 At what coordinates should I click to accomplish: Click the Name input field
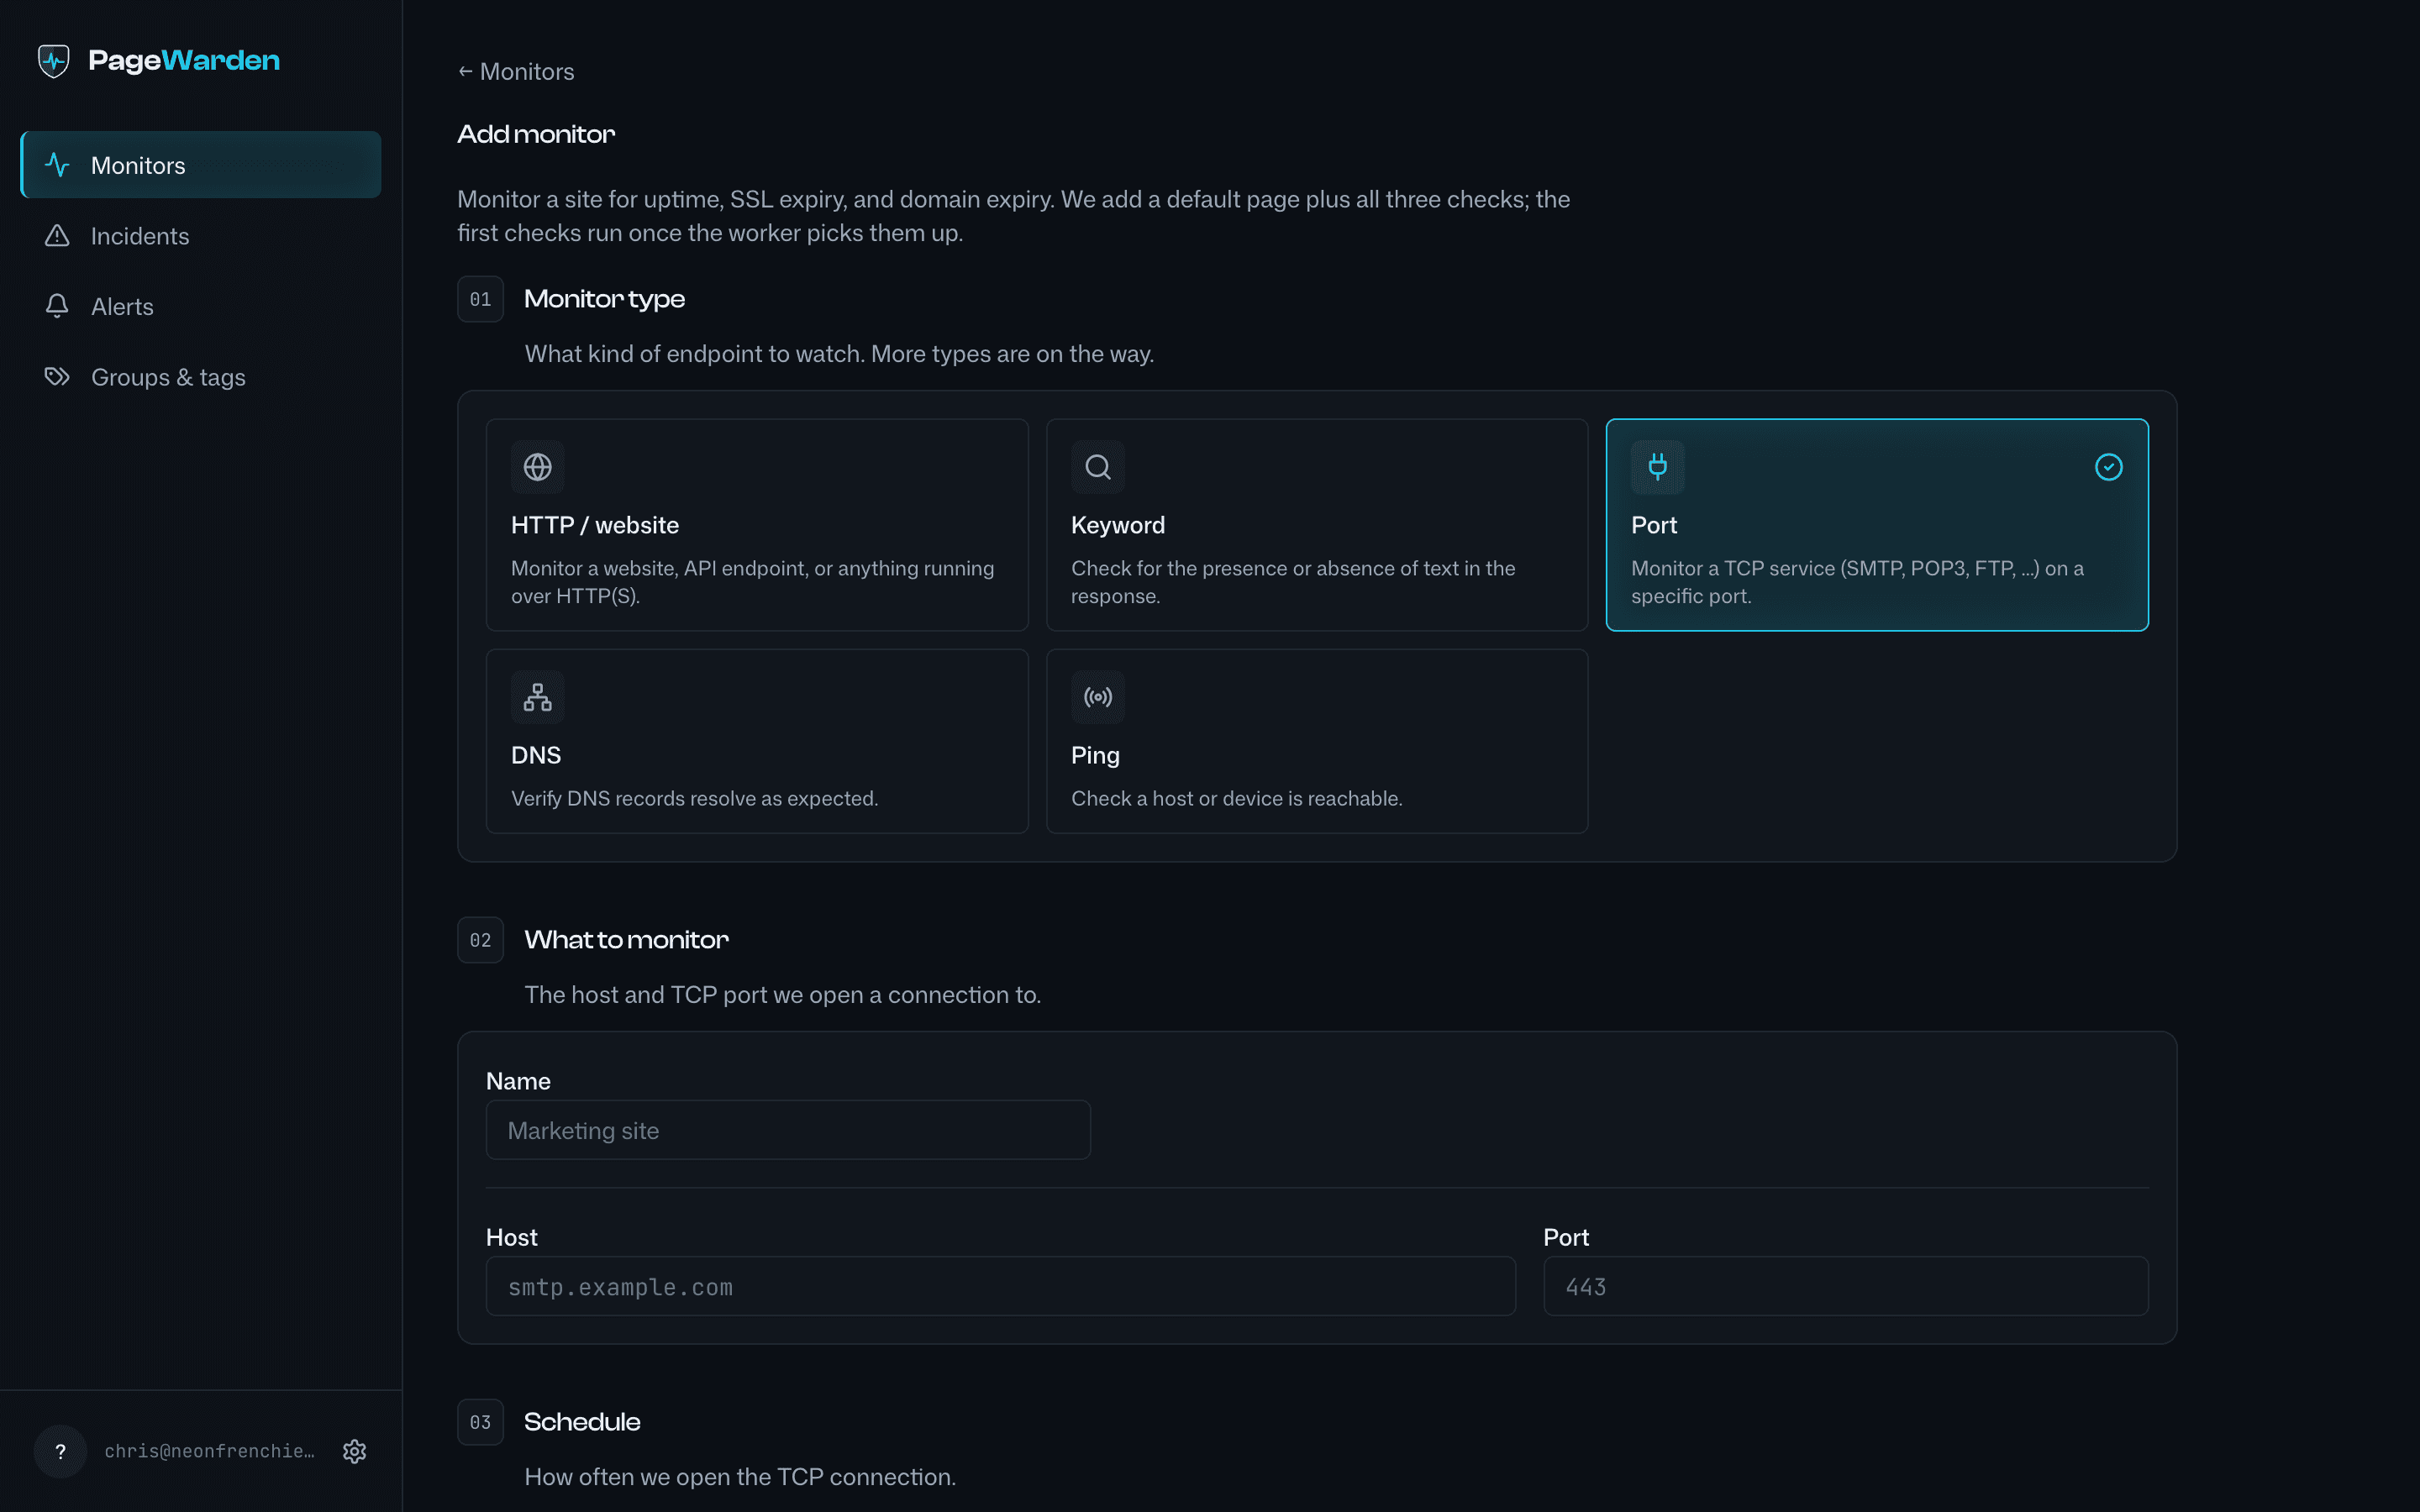pos(788,1130)
